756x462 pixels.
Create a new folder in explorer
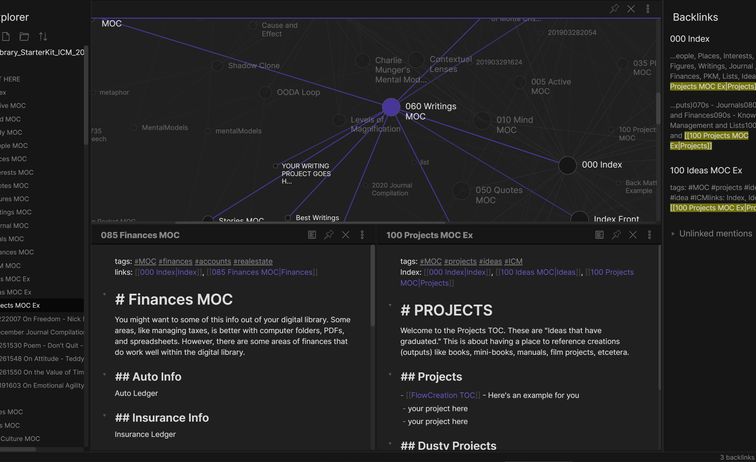point(23,37)
